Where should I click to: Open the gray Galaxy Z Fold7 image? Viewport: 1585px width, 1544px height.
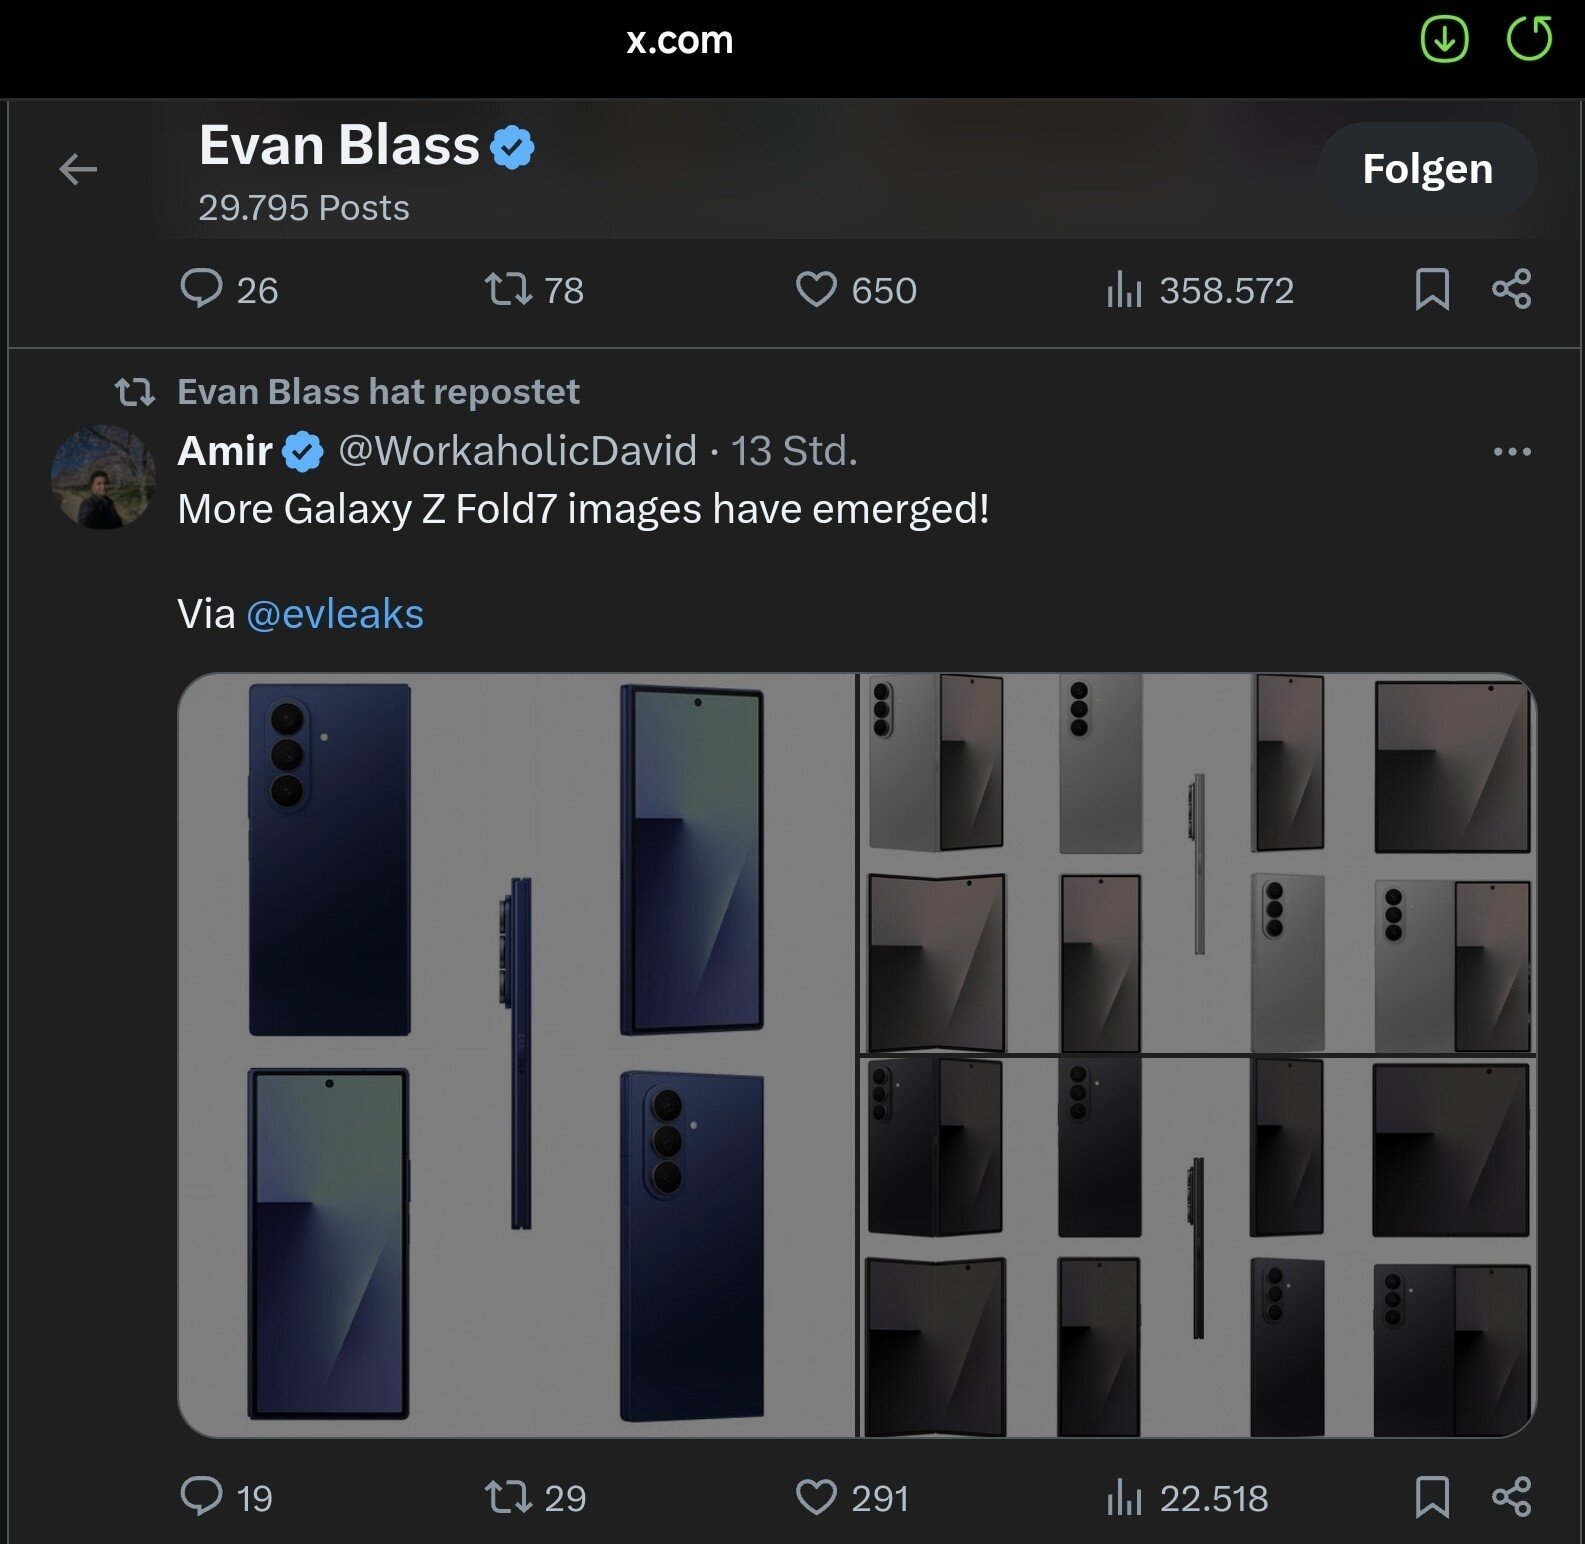click(1197, 864)
